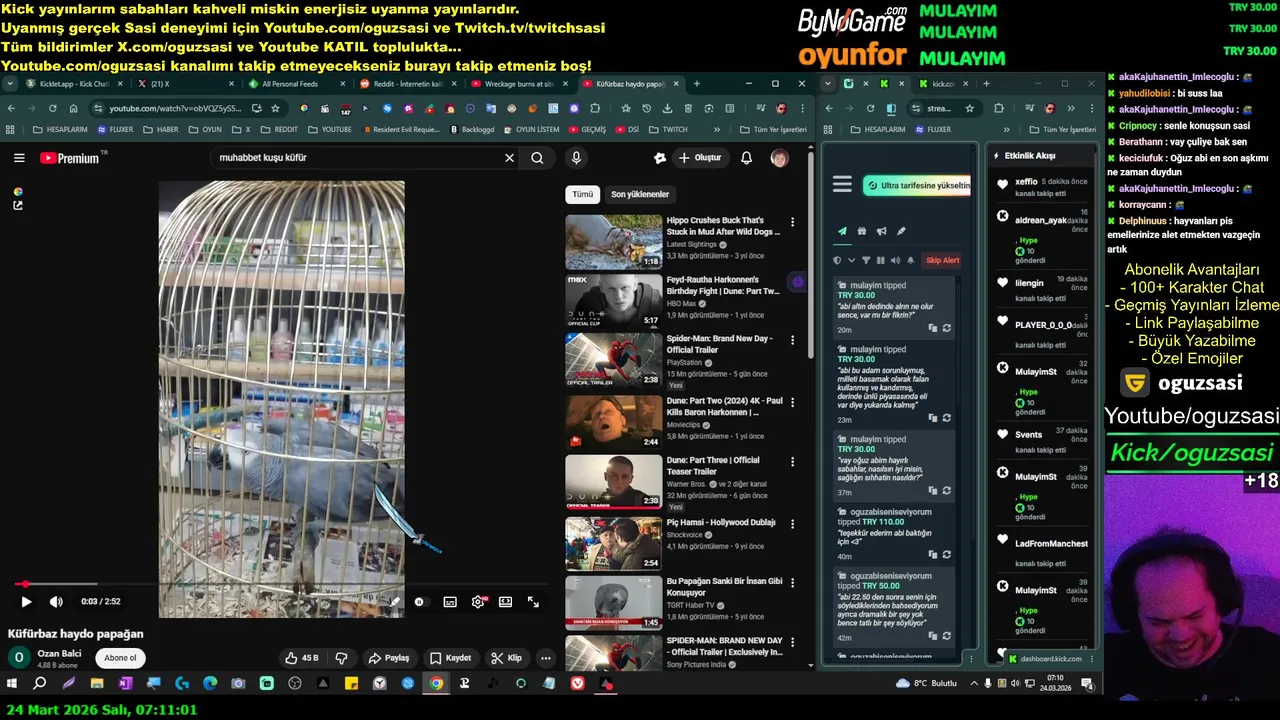Image resolution: width=1280 pixels, height=720 pixels.
Task: Select the Kicklet megaphone tab icon
Action: tap(881, 231)
